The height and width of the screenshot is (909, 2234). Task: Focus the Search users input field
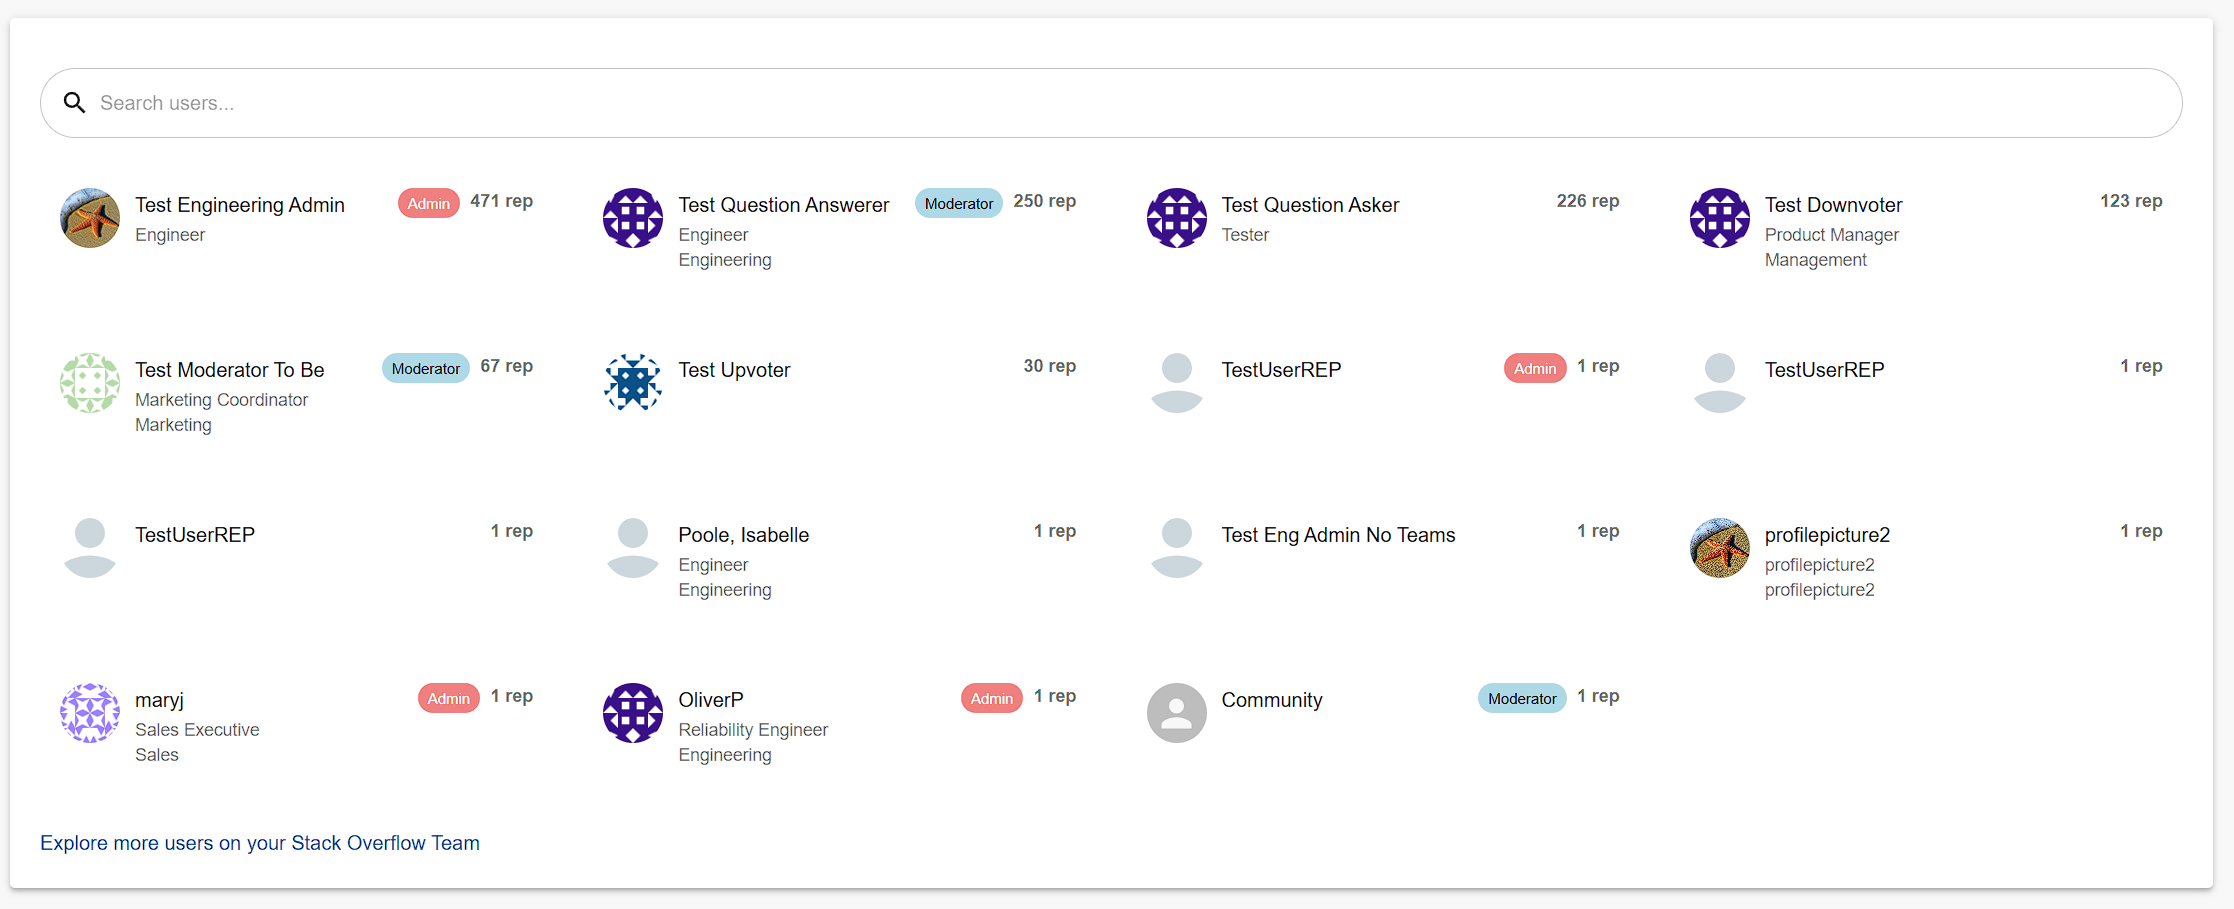(1111, 103)
